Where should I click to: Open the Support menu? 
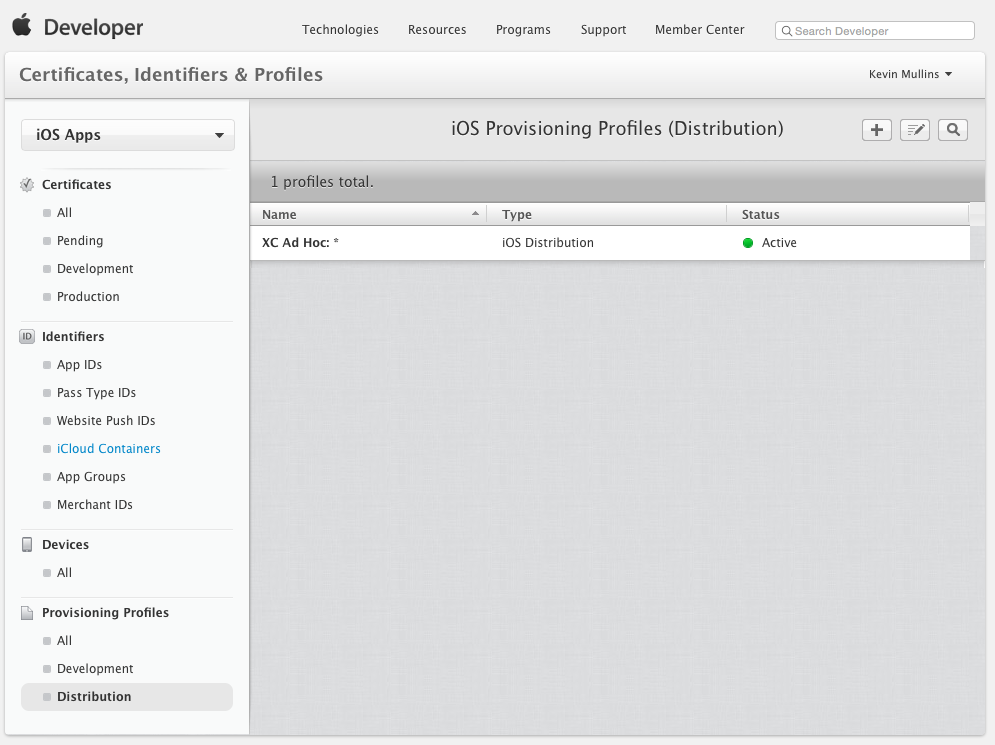click(x=603, y=30)
